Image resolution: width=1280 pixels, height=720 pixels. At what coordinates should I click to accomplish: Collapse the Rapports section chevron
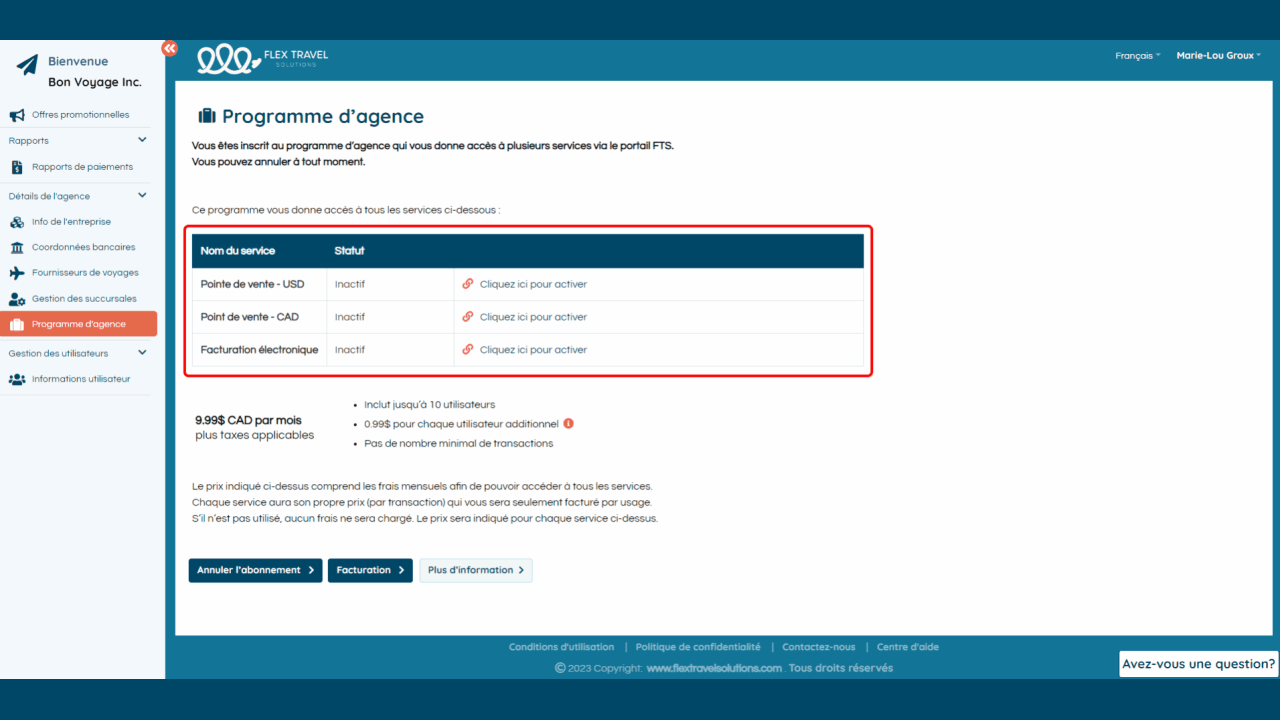[142, 140]
